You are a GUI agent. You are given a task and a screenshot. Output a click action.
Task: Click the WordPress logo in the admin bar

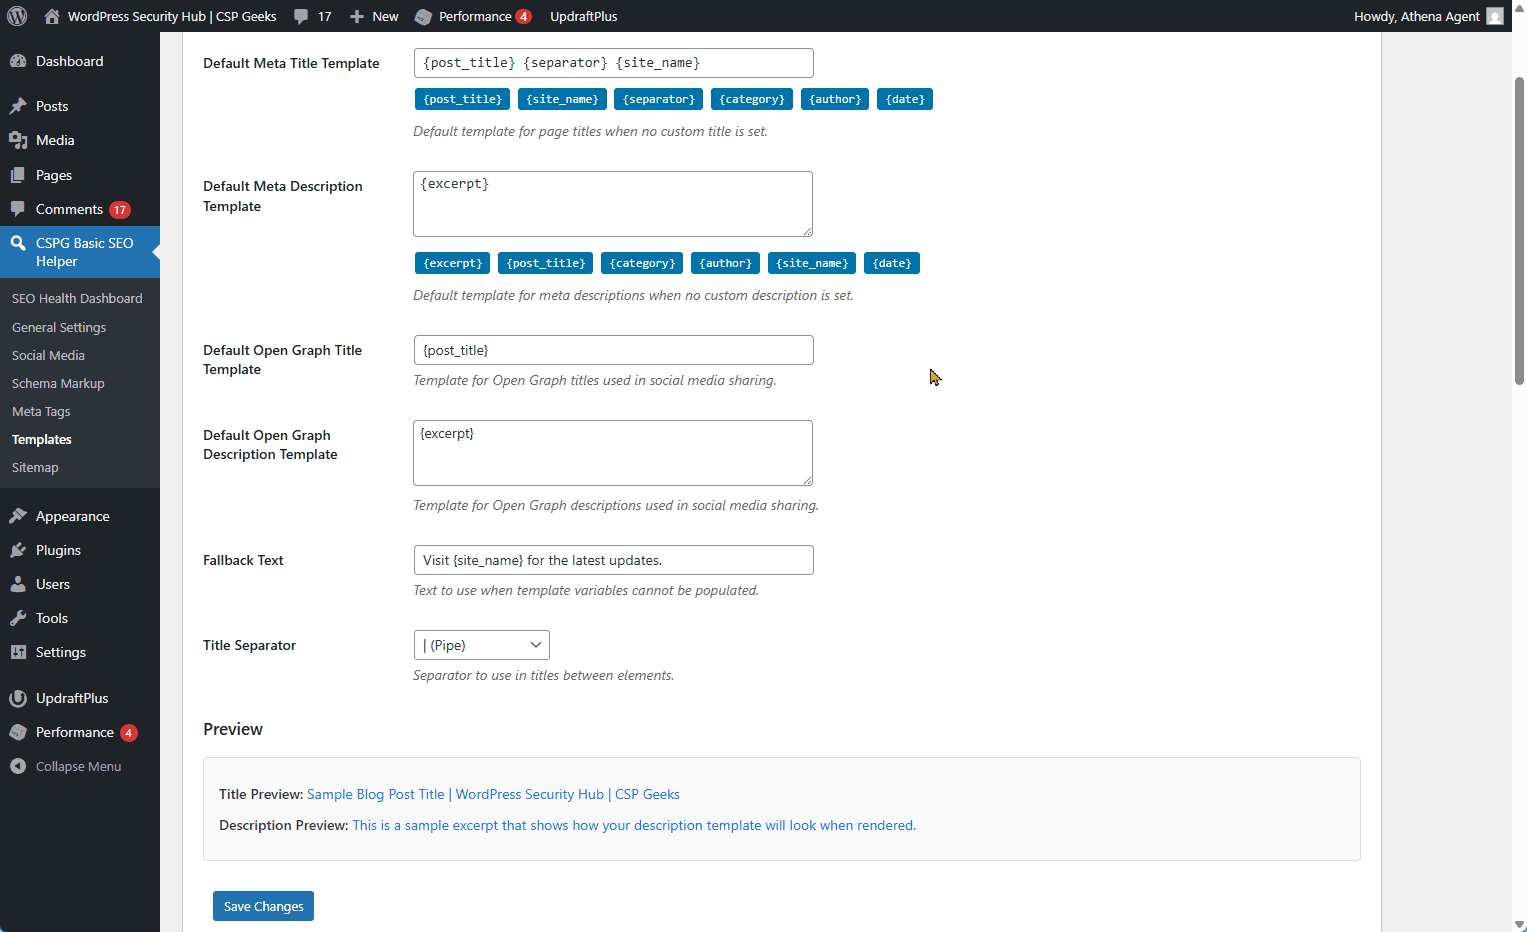(16, 16)
